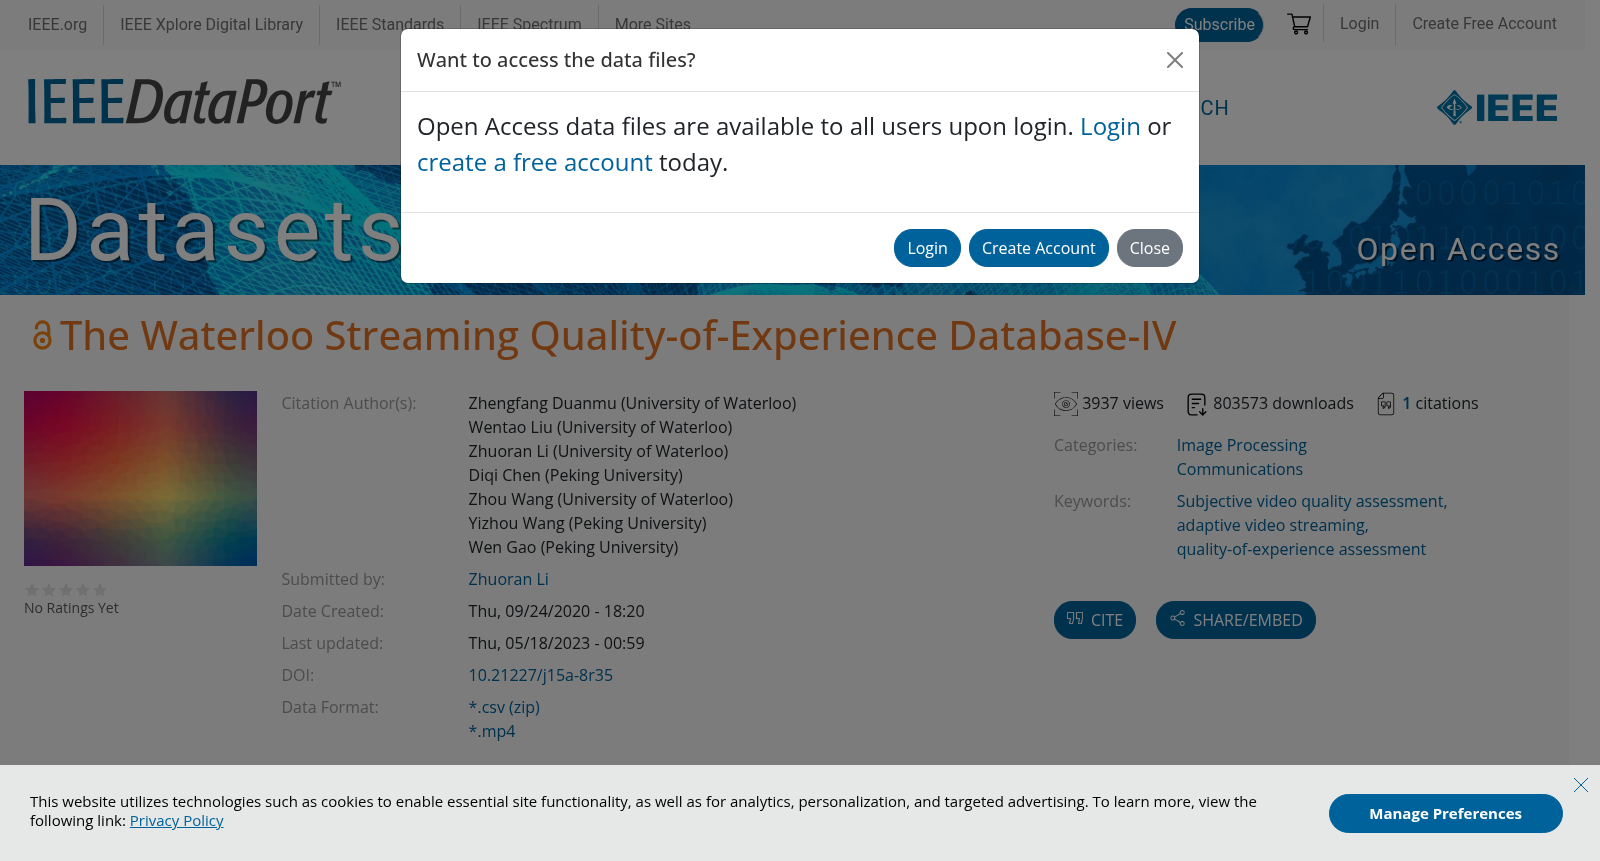
Task: Click Manage Preferences for cookies
Action: click(1446, 814)
